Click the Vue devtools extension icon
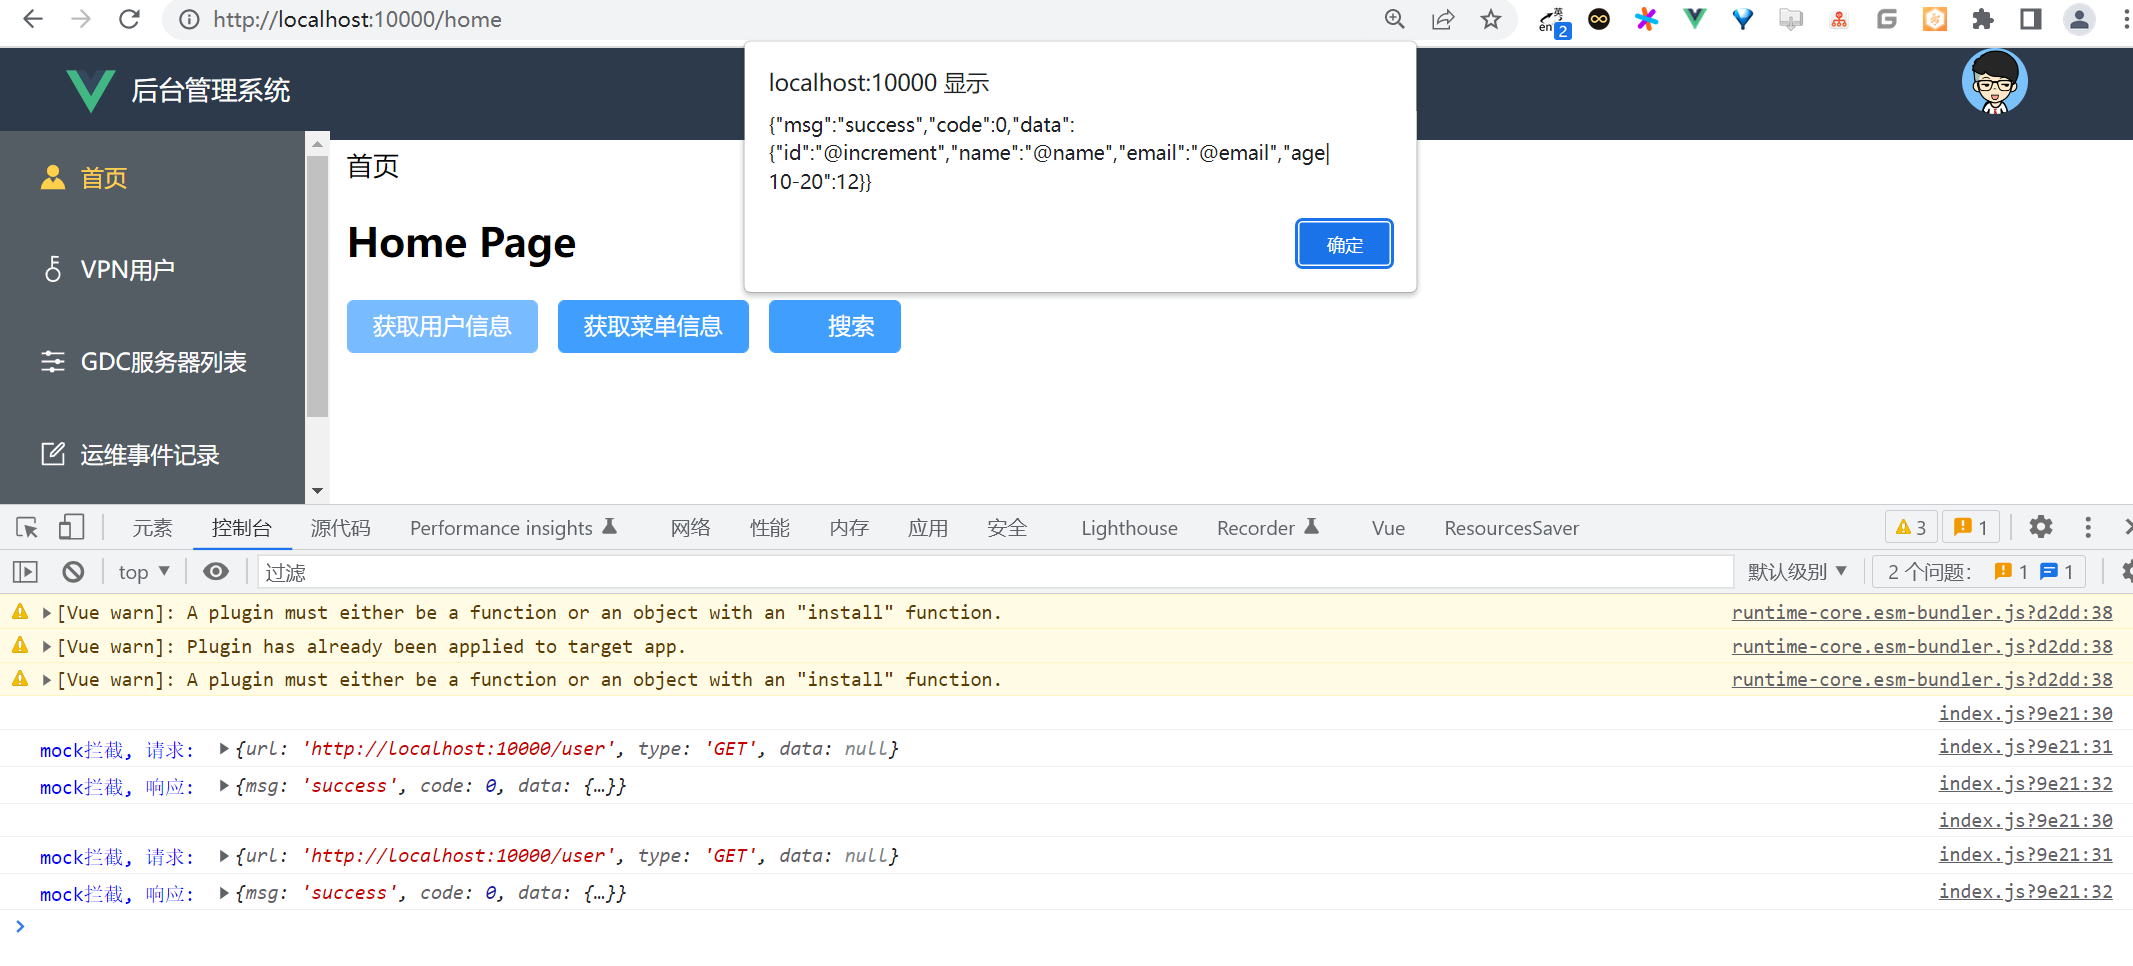Image resolution: width=2133 pixels, height=966 pixels. (1694, 19)
